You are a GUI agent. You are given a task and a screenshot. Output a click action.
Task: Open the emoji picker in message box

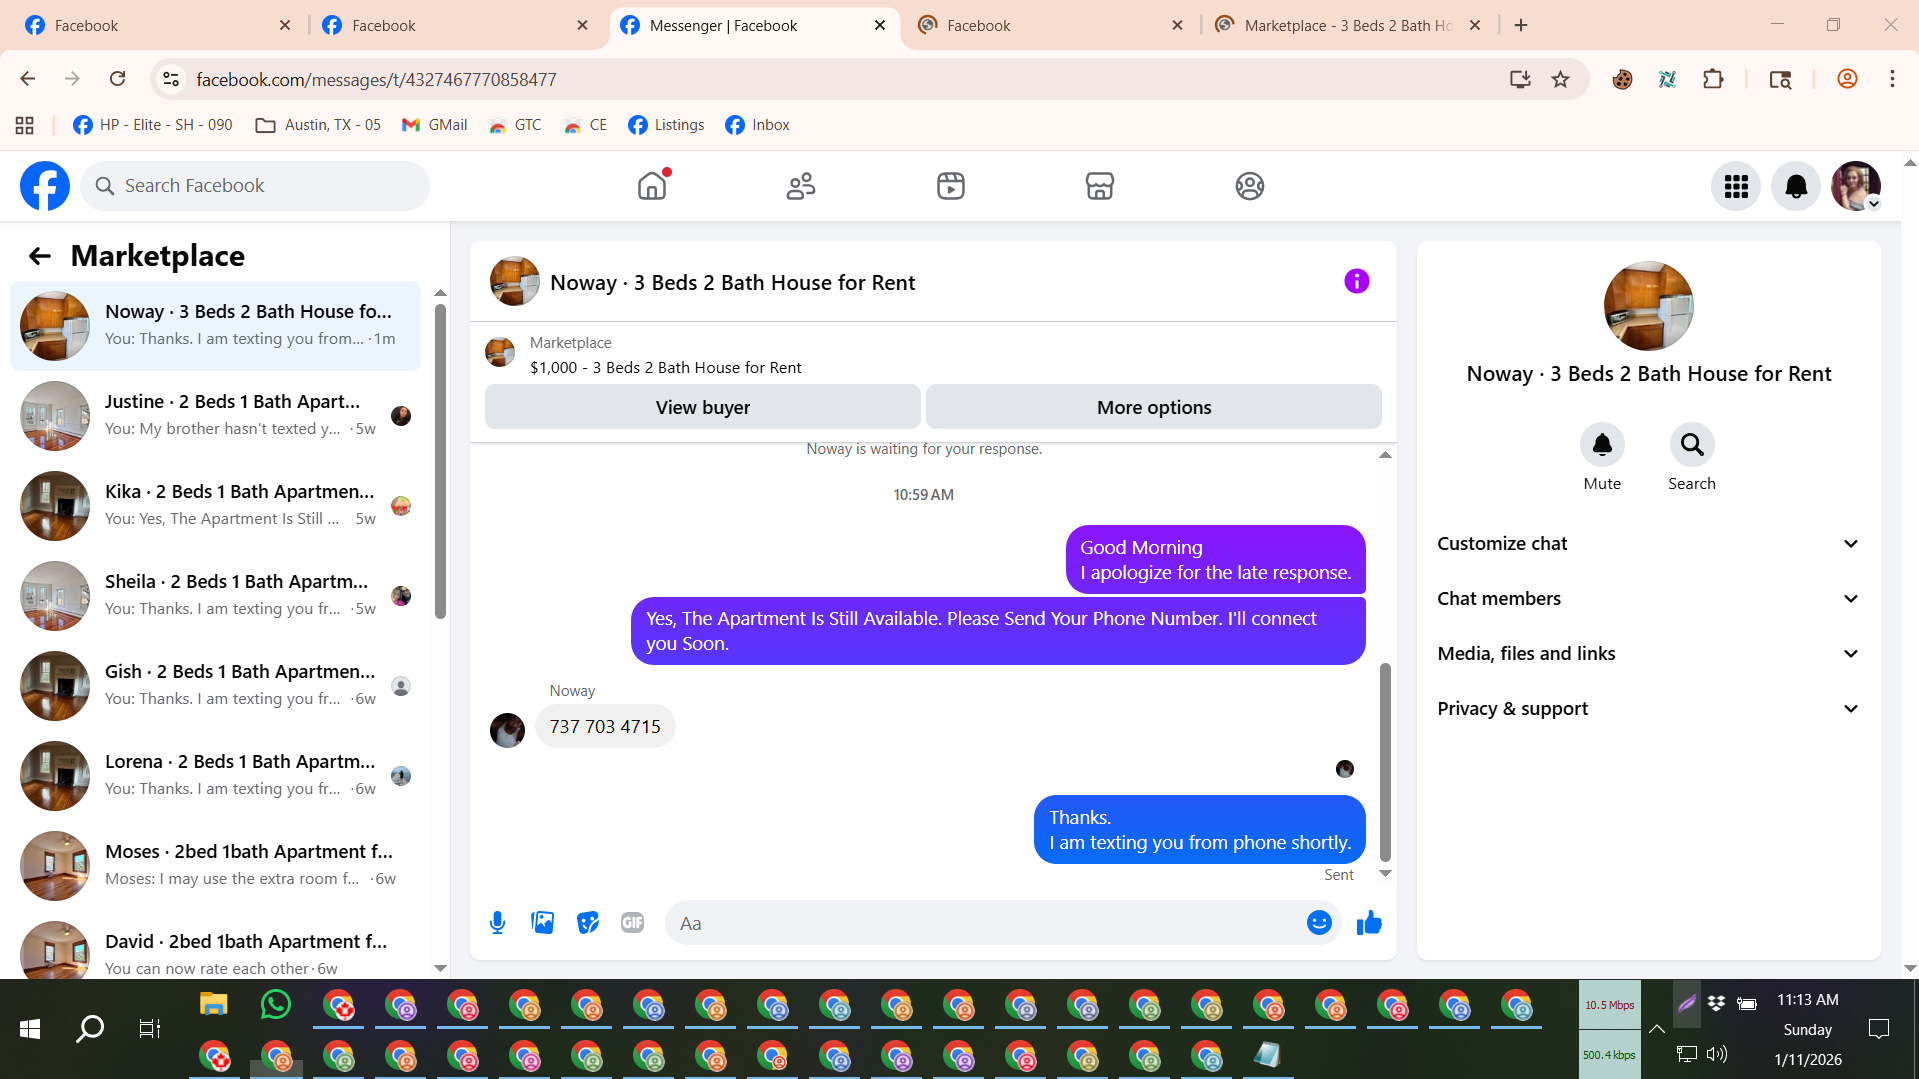pyautogui.click(x=1319, y=923)
